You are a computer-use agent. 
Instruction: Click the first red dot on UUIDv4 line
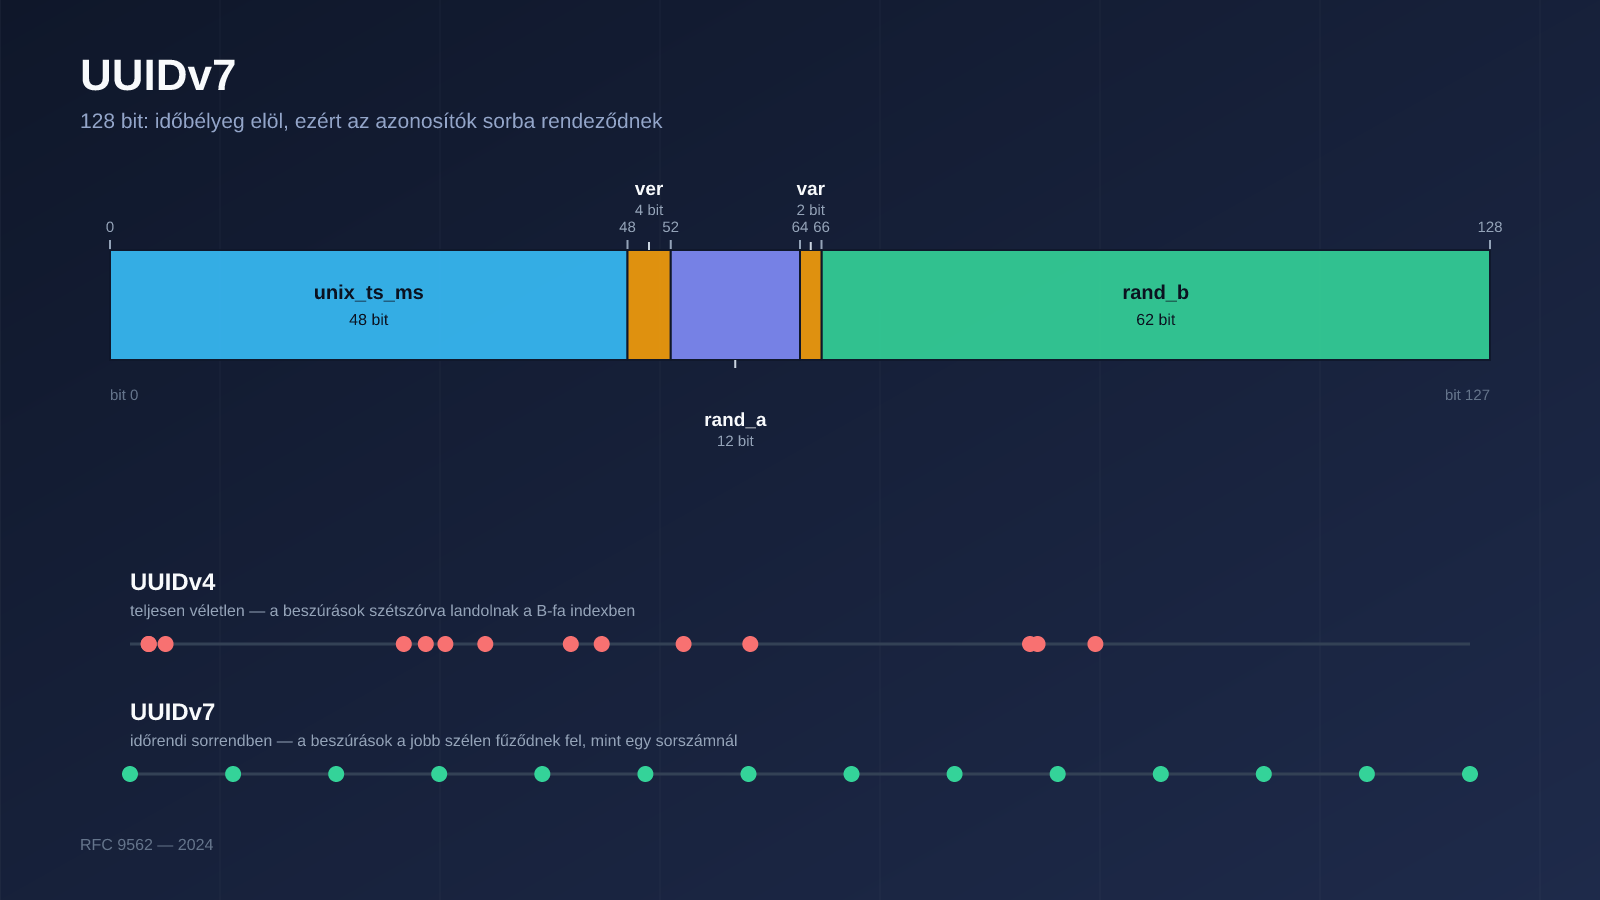coord(149,644)
